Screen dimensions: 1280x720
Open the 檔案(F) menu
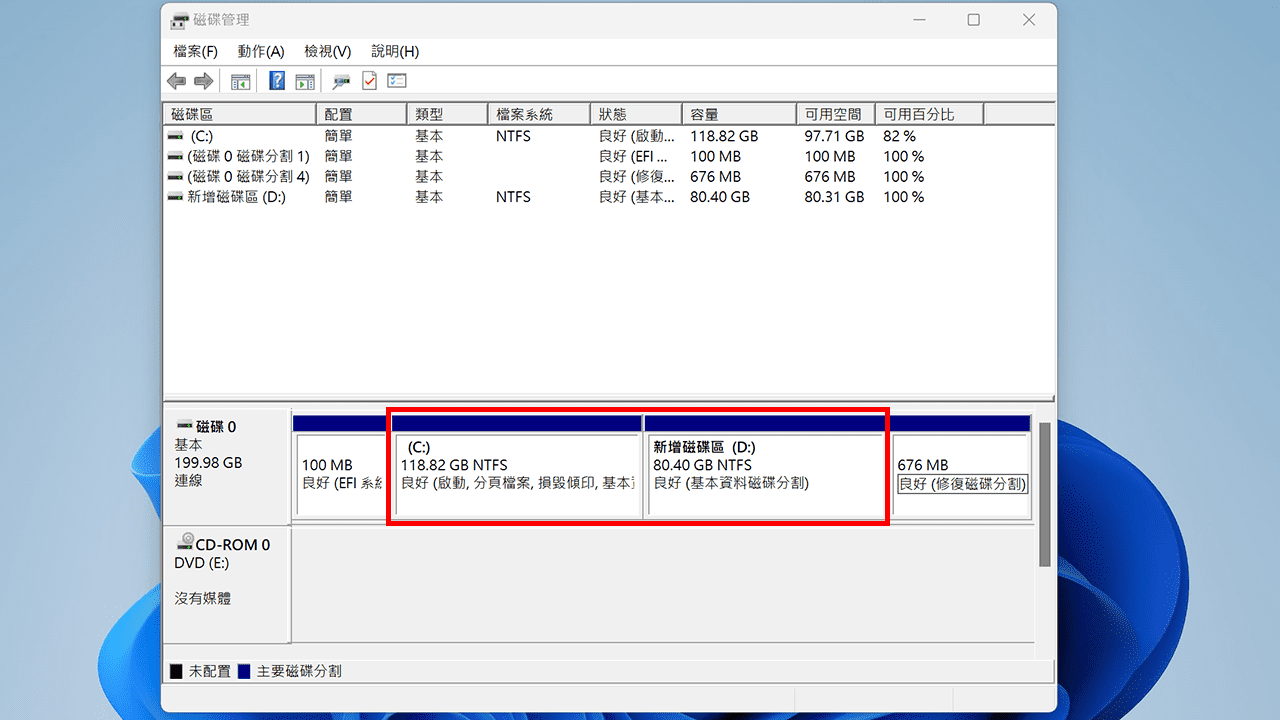tap(195, 51)
